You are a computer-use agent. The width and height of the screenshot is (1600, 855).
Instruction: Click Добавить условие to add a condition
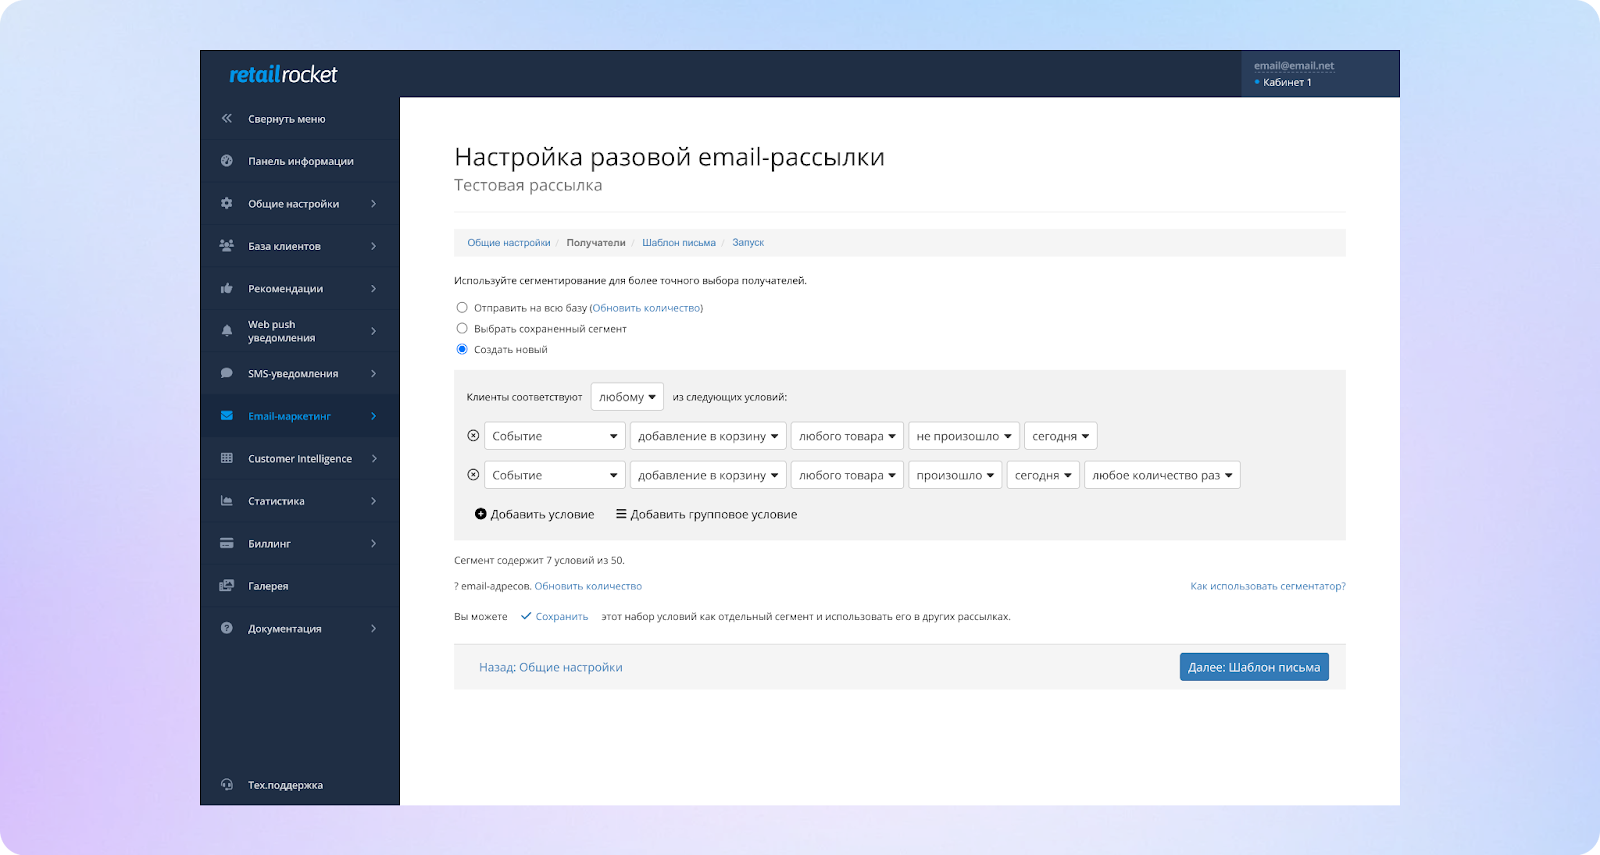click(x=534, y=514)
